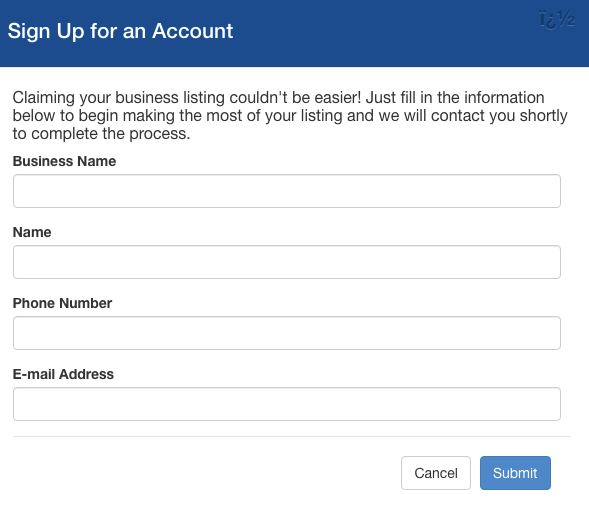Click the words 'Sign Up' in the title

pyautogui.click(x=46, y=31)
